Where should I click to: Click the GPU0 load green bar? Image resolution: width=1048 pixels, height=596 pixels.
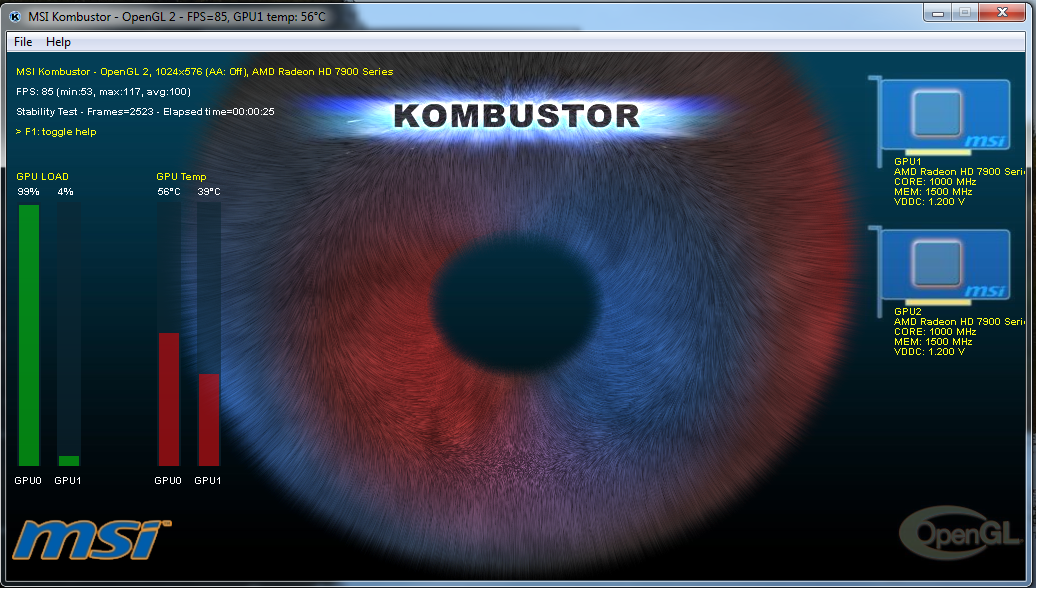[29, 335]
